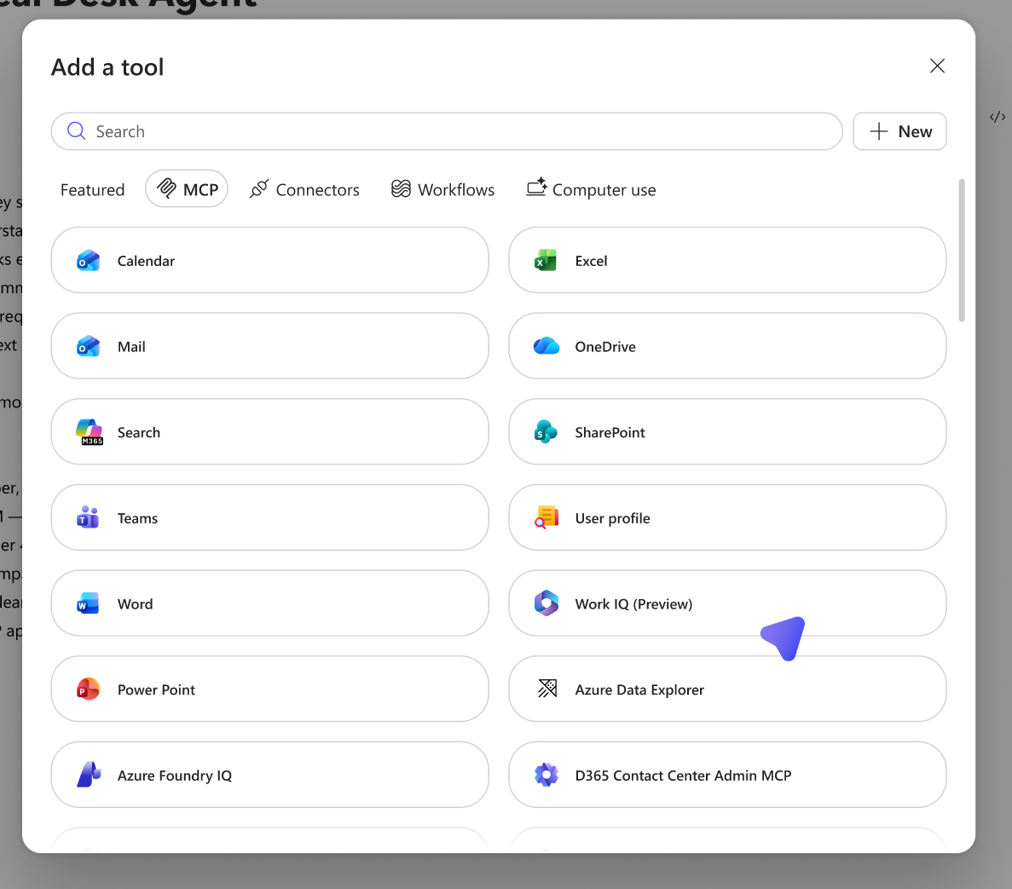Viewport: 1012px width, 889px height.
Task: Pick the Excel tool label
Action: [x=591, y=261]
